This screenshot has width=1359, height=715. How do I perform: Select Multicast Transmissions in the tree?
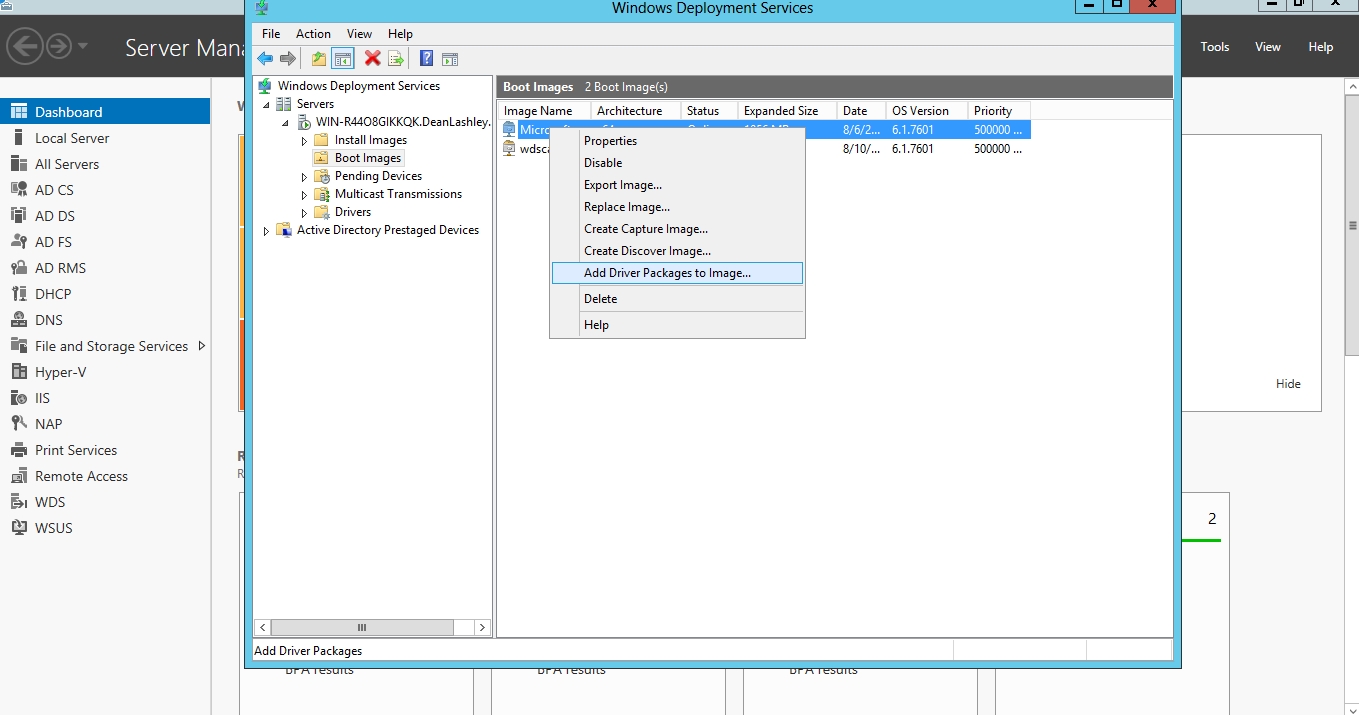(398, 194)
